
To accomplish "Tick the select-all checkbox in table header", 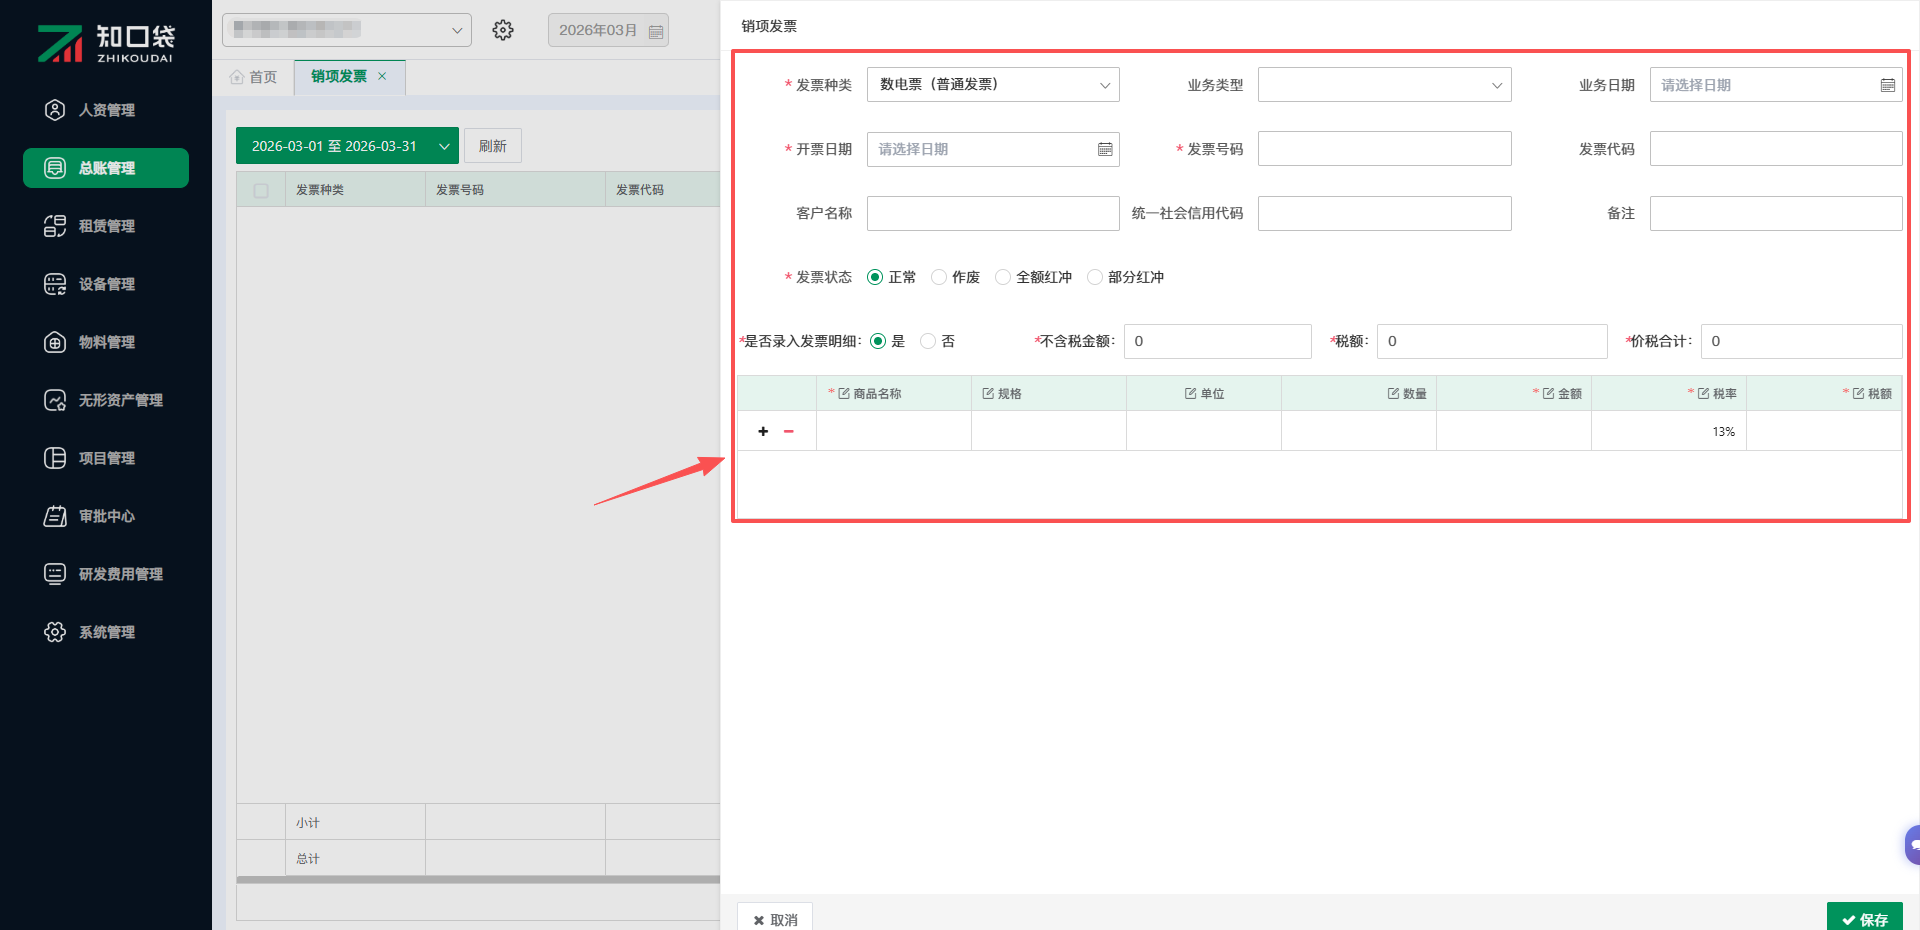I will tap(261, 190).
